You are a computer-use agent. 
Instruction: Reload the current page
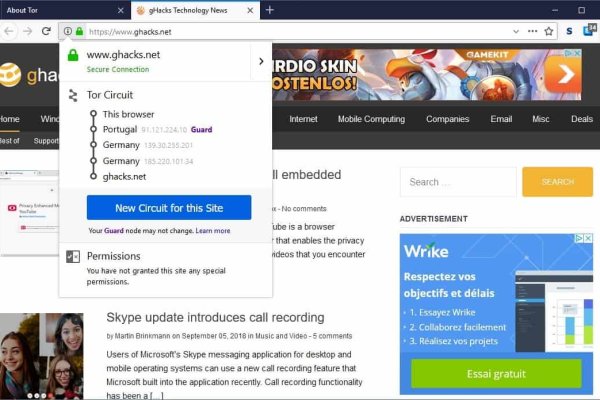tap(46, 31)
